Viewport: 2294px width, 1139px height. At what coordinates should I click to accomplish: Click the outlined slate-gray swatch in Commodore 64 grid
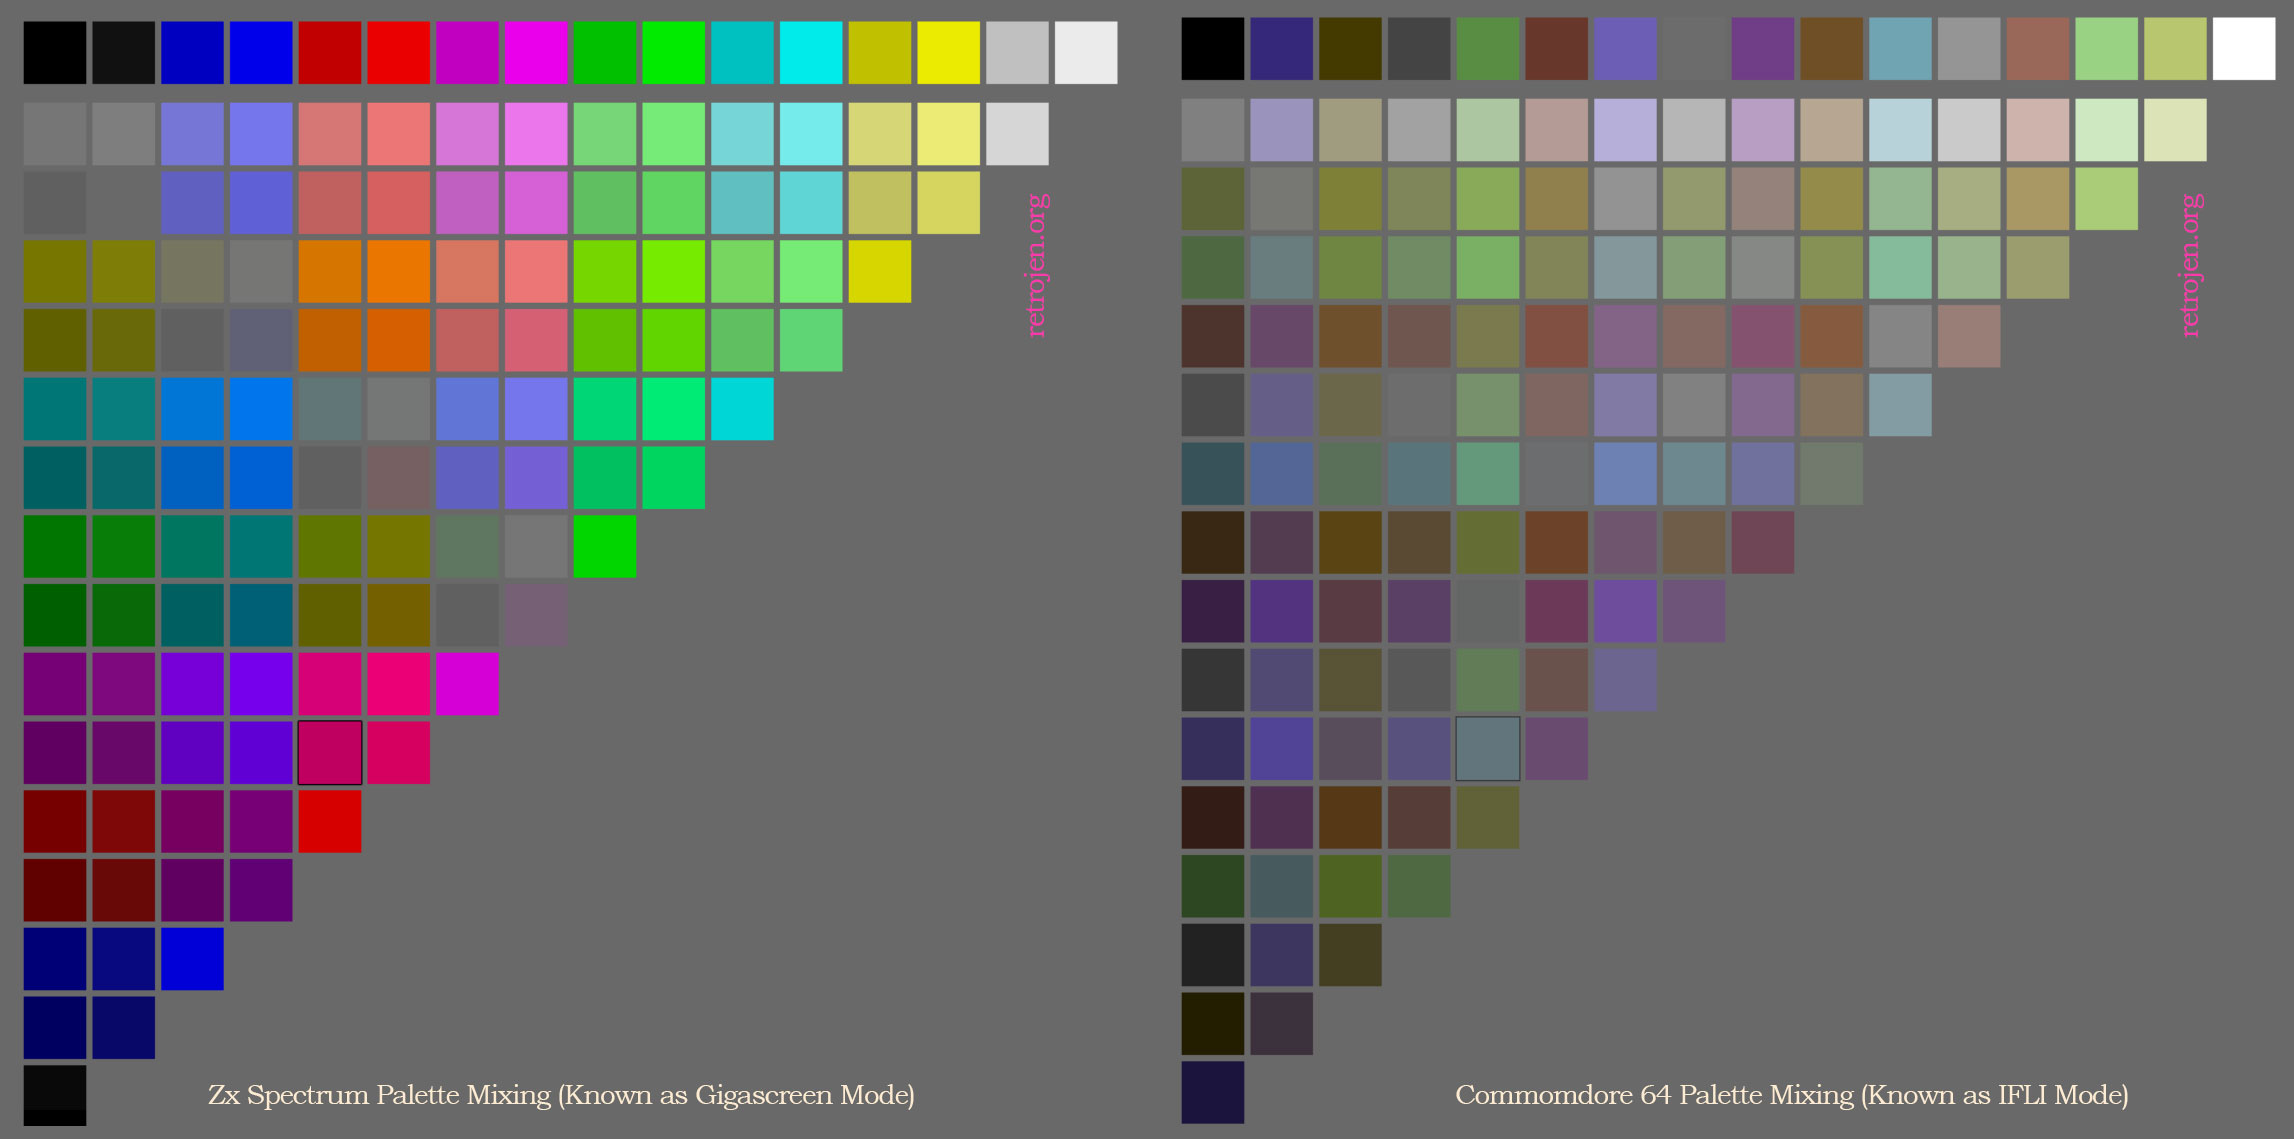[1488, 749]
